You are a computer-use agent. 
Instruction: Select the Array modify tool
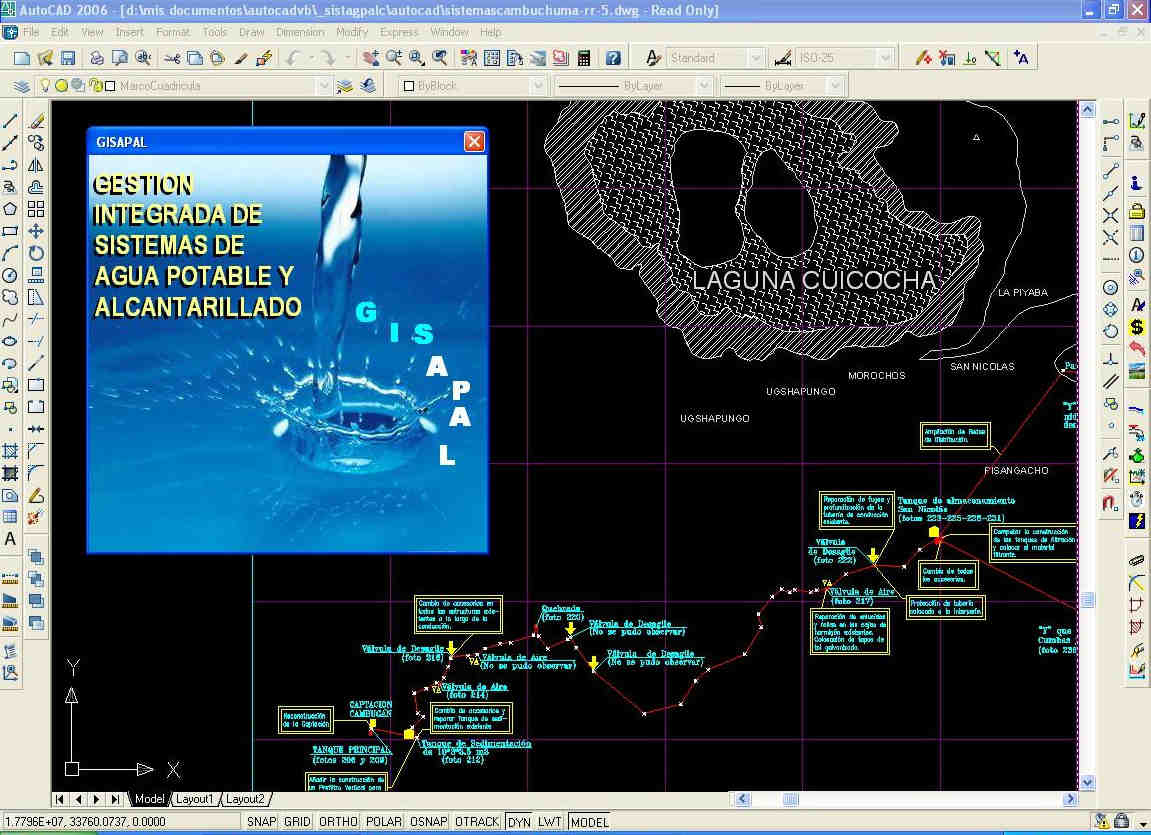pos(37,209)
